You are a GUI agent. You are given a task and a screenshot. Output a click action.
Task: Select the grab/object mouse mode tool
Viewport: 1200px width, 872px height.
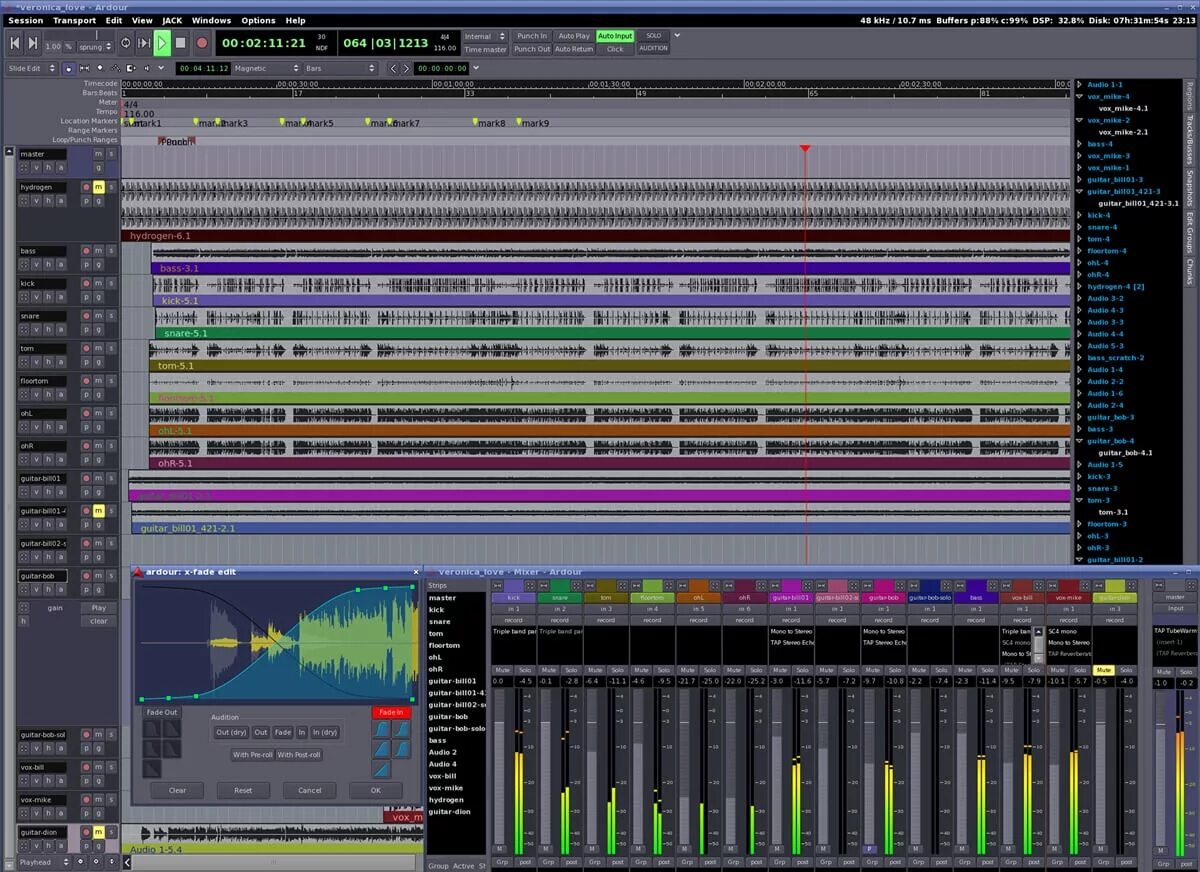(x=68, y=68)
